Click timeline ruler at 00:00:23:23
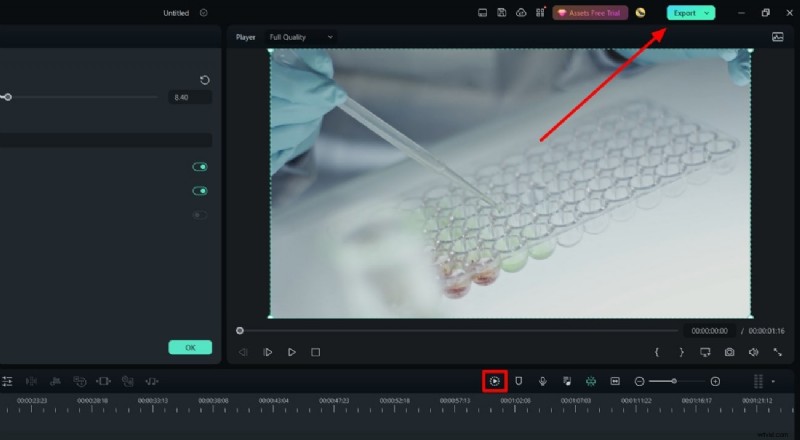800x440 pixels. 32,401
